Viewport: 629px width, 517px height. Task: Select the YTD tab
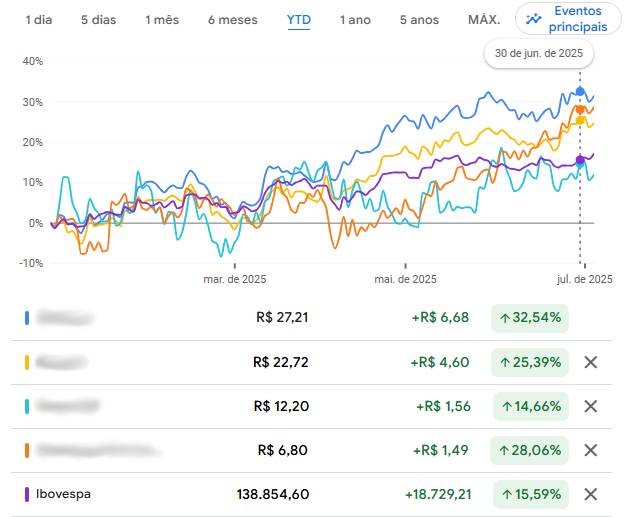[299, 20]
